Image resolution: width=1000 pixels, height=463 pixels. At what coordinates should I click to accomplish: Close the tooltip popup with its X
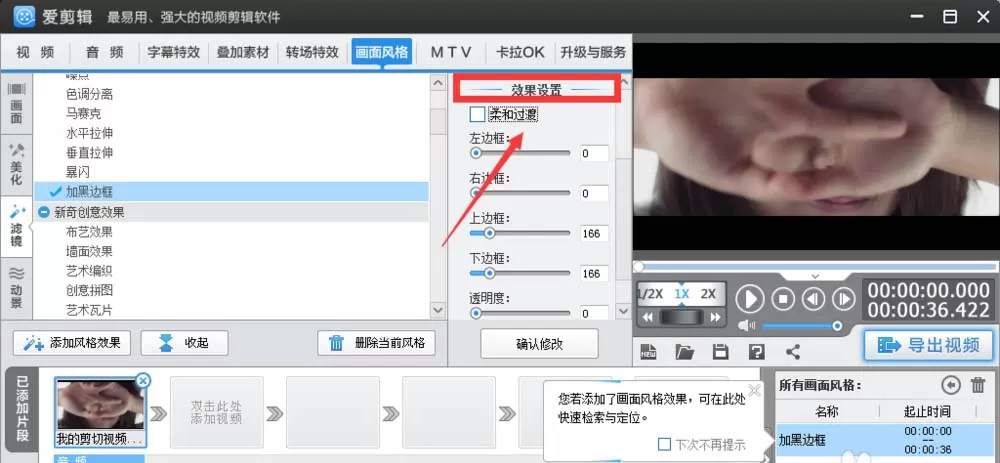click(x=754, y=390)
